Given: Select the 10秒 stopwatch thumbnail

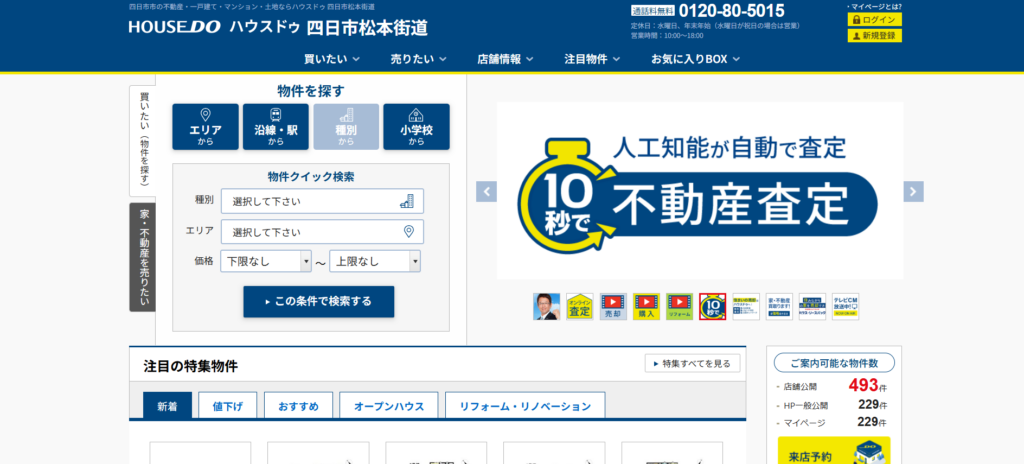Looking at the screenshot, I should pyautogui.click(x=712, y=307).
